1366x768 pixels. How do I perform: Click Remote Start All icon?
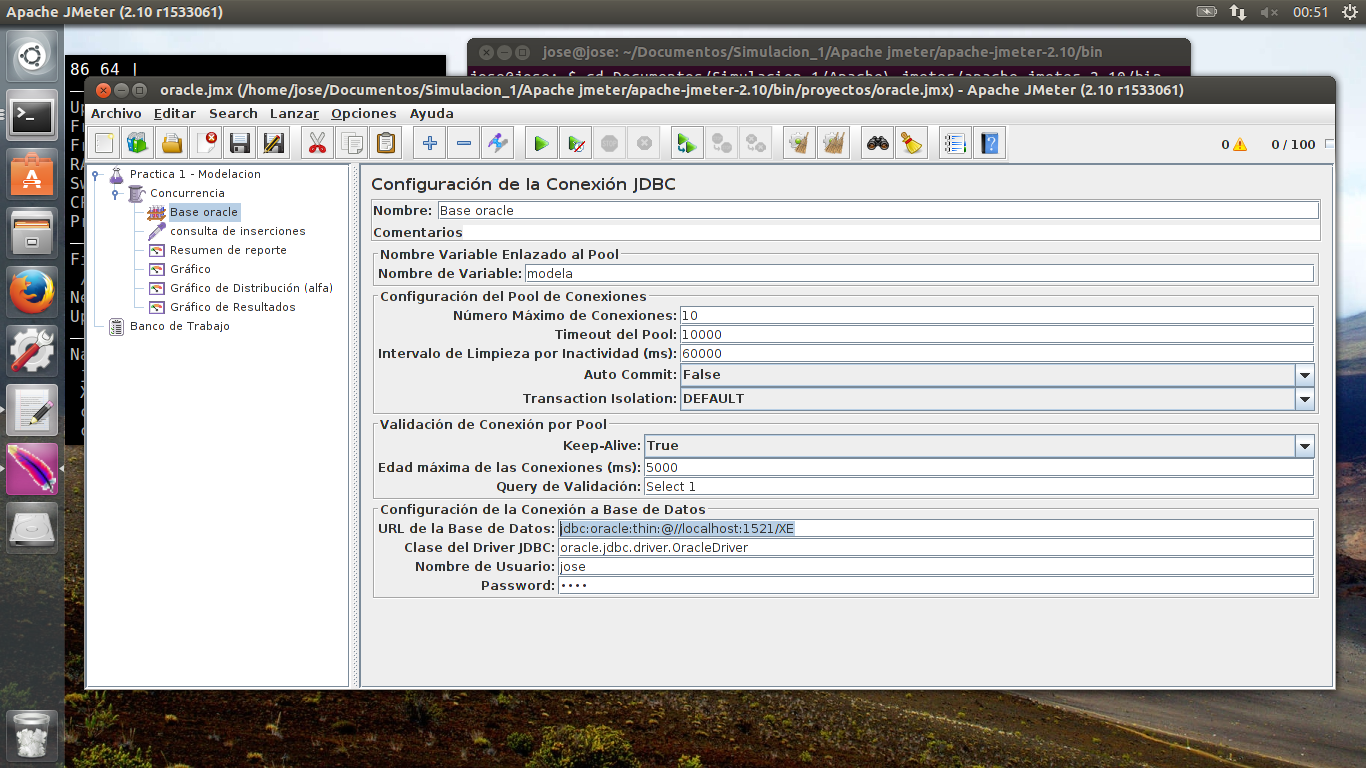tap(687, 144)
